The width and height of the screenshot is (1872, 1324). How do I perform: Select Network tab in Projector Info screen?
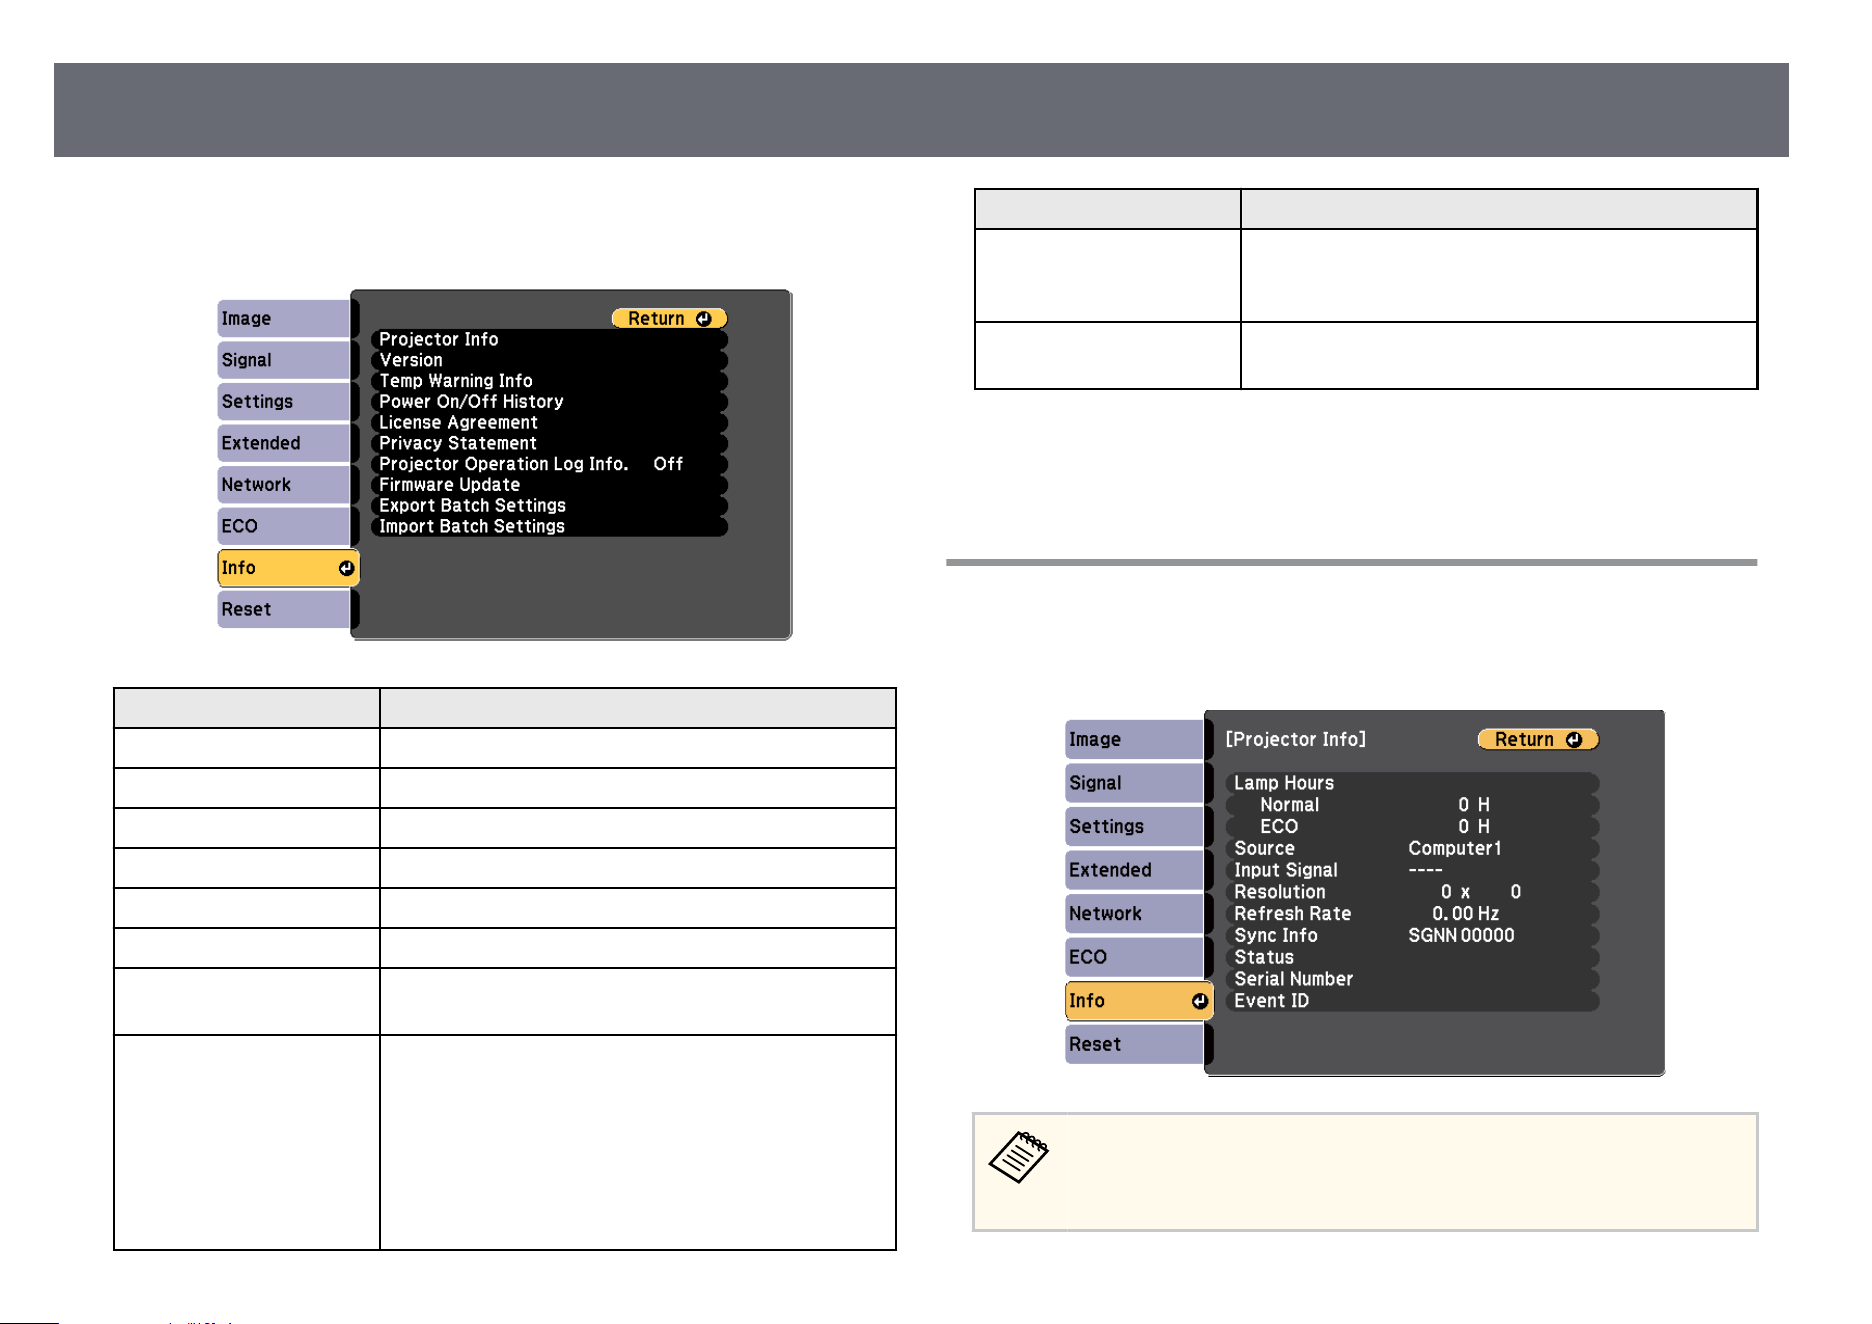pyautogui.click(x=1134, y=913)
